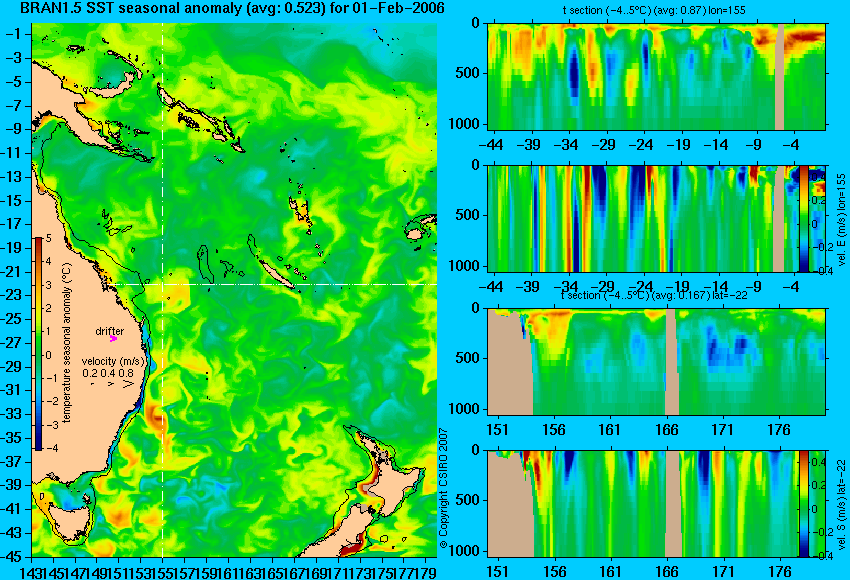This screenshot has height=580, width=850.
Task: Click the velocity arrow scale symbols in legend
Action: (x=113, y=384)
